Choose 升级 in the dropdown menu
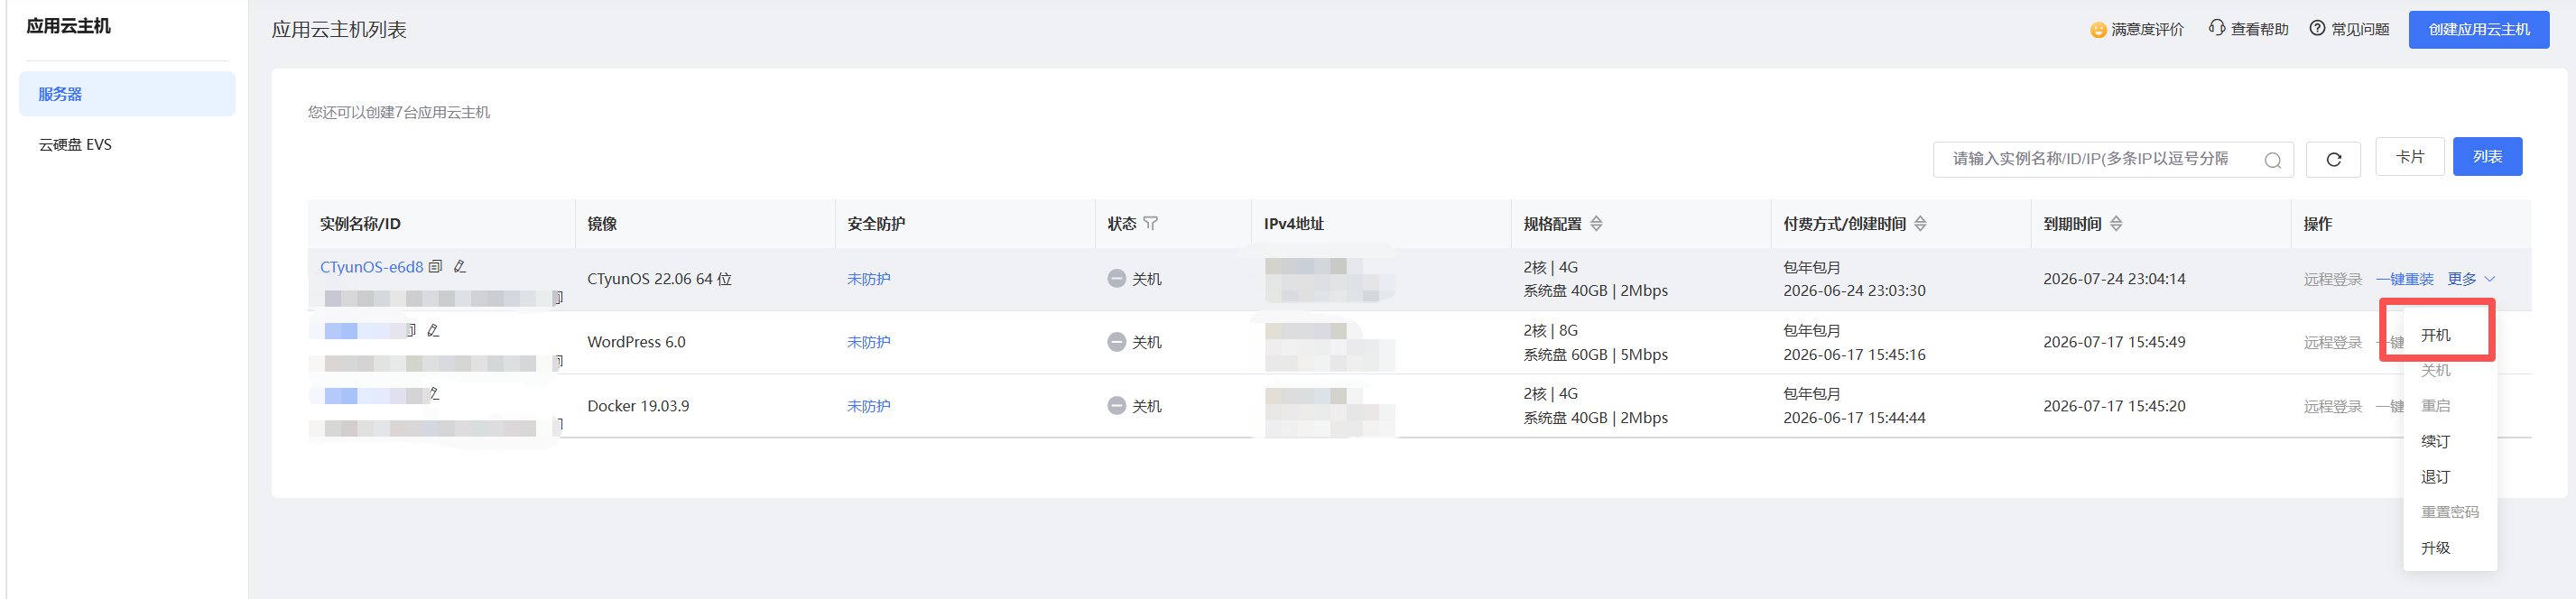The image size is (2576, 599). tap(2436, 548)
